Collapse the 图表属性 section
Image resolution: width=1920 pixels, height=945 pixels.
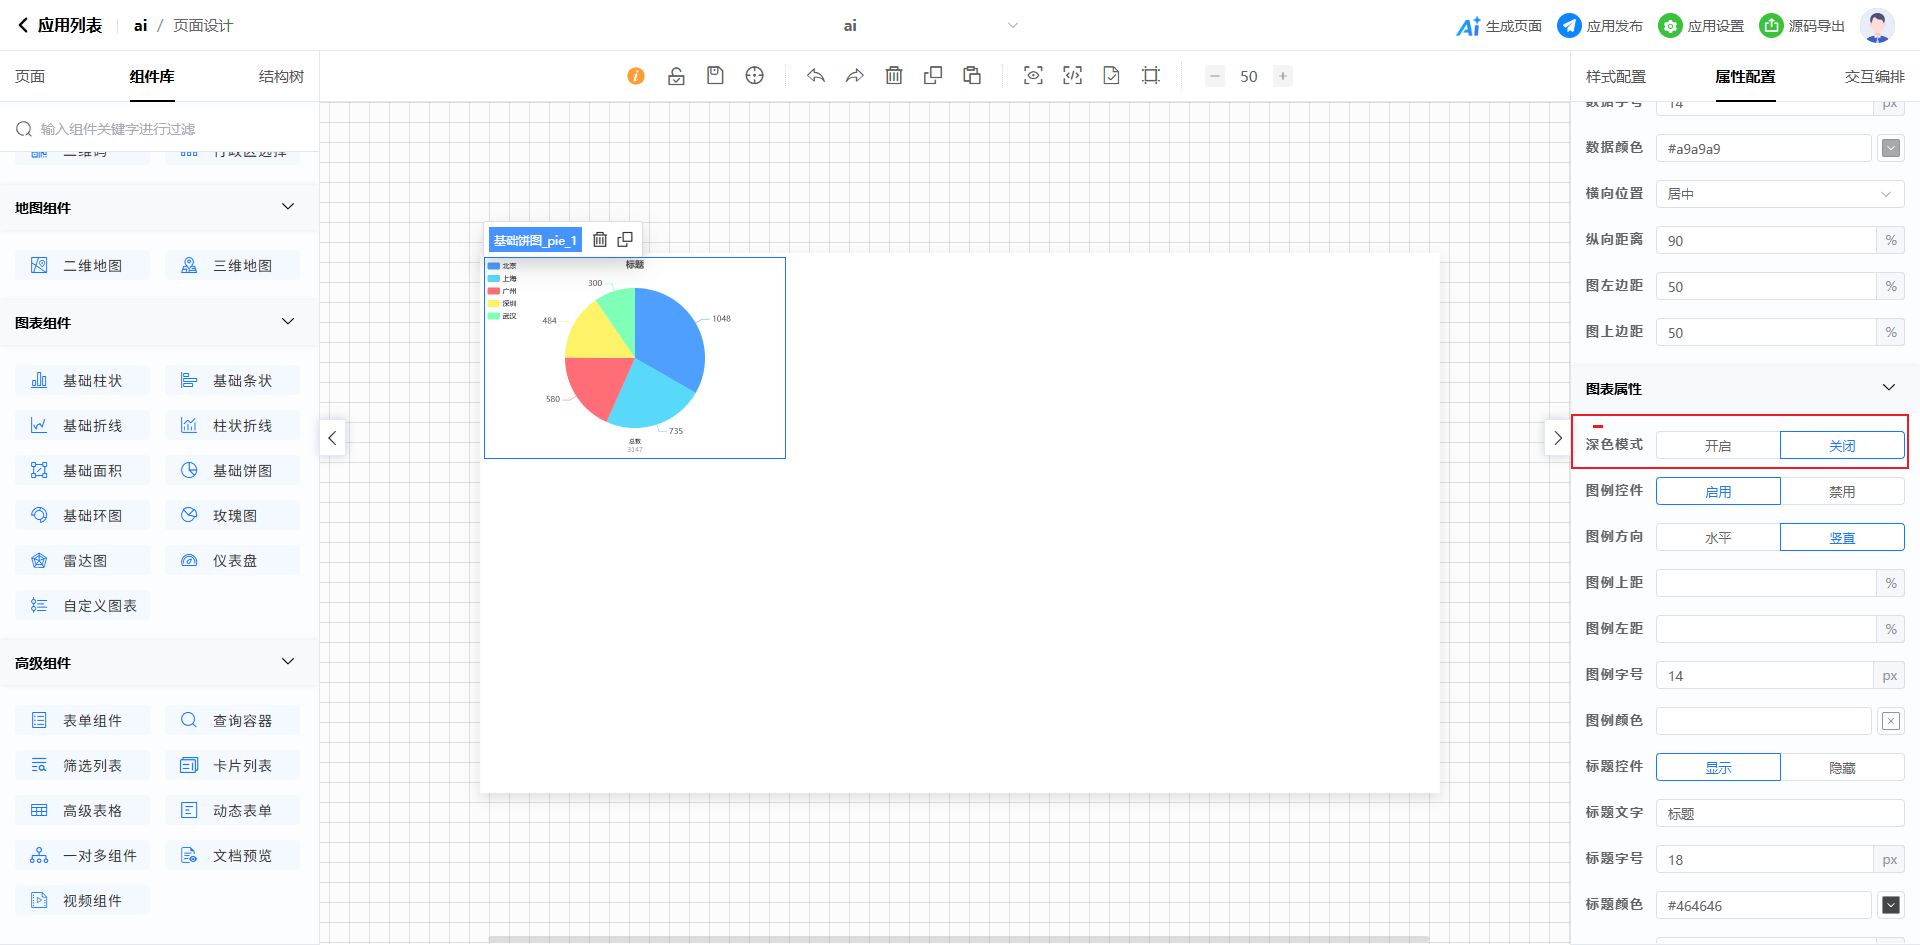coord(1888,388)
